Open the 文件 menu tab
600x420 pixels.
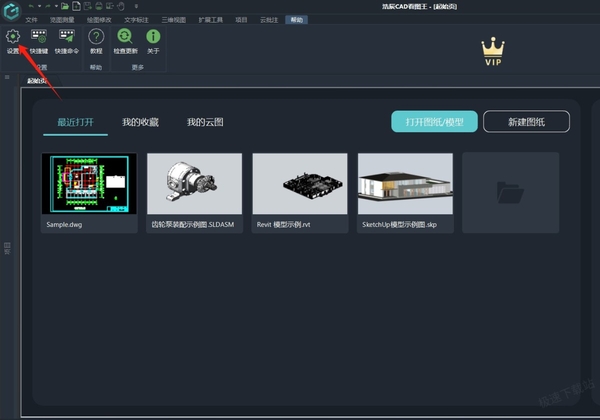[x=31, y=20]
